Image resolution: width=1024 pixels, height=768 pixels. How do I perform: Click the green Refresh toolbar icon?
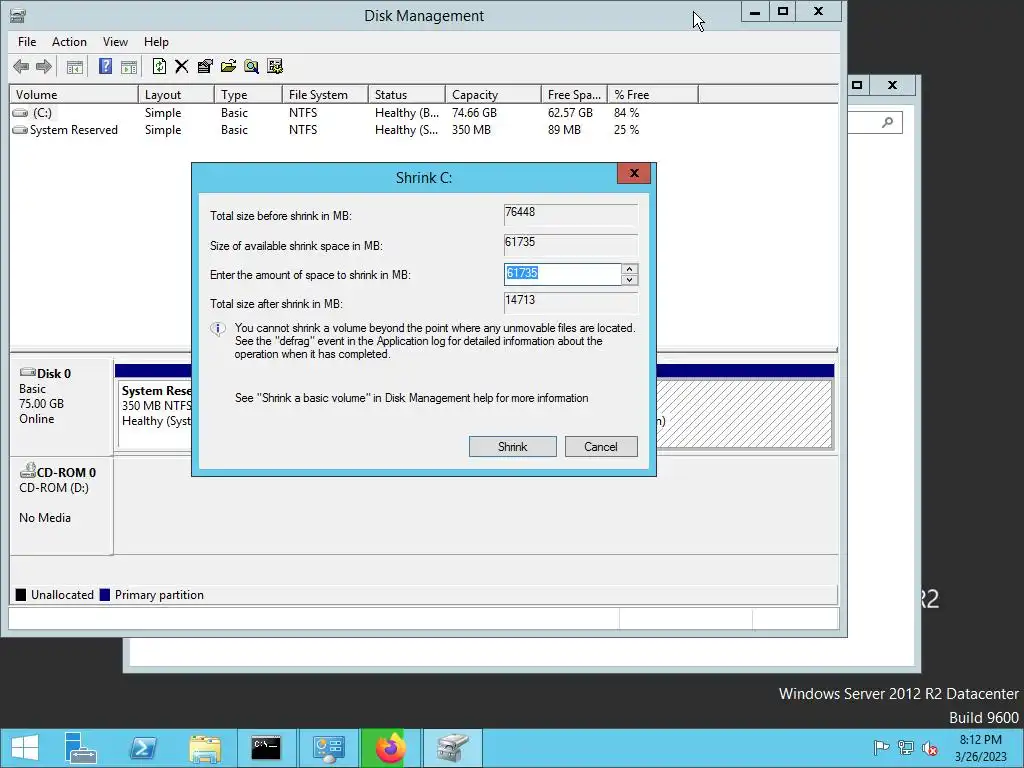(x=159, y=66)
